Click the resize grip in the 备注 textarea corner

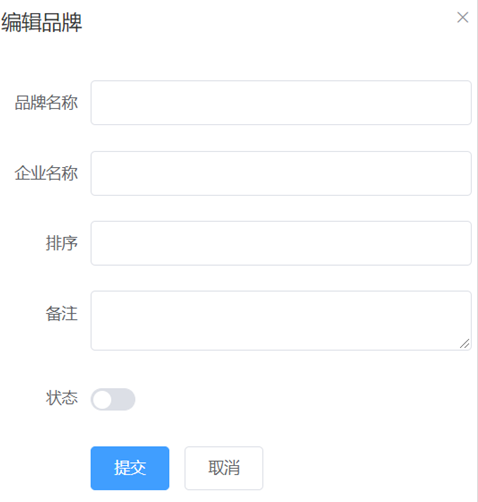pyautogui.click(x=464, y=344)
